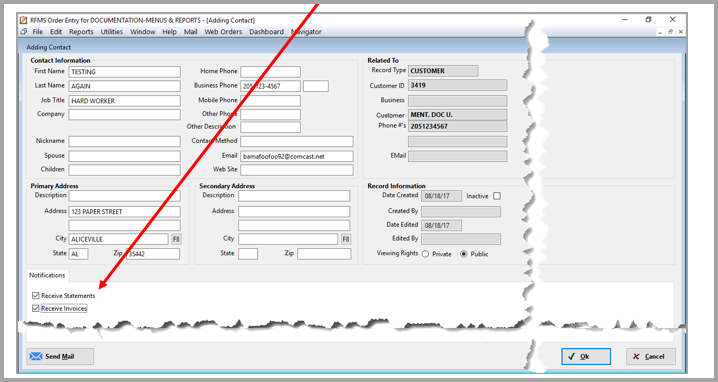Select the Public viewing rights option

tap(464, 254)
